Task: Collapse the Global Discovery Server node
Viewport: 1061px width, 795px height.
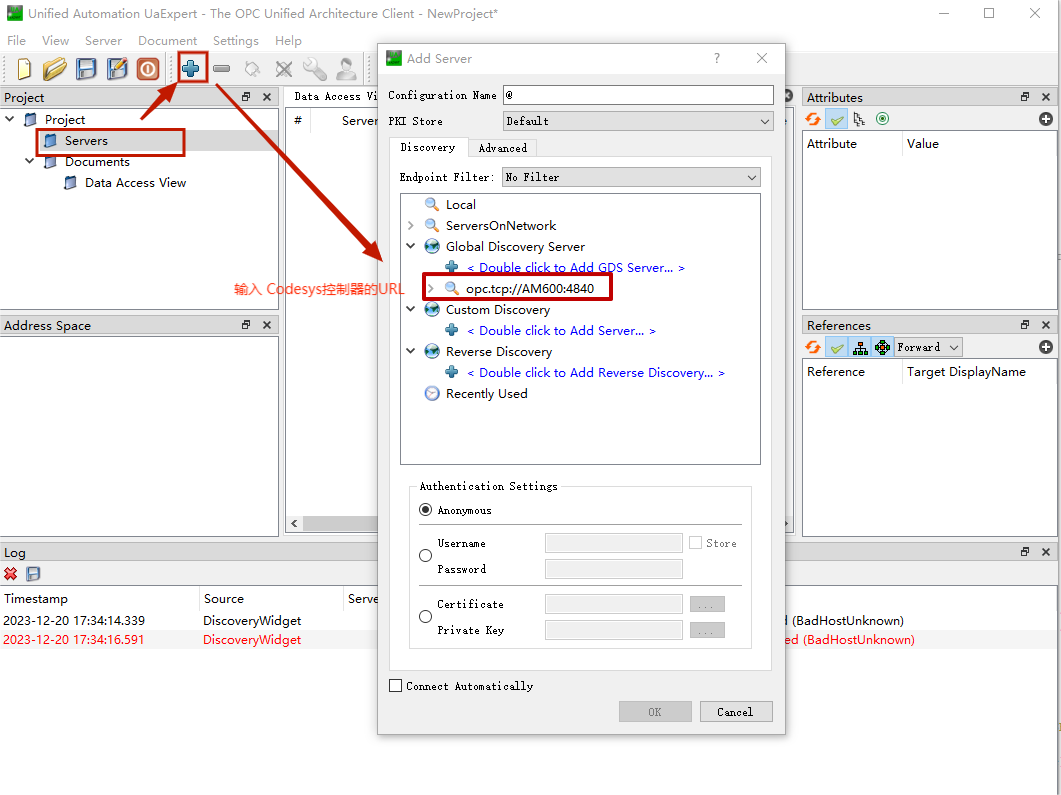Action: tap(411, 246)
